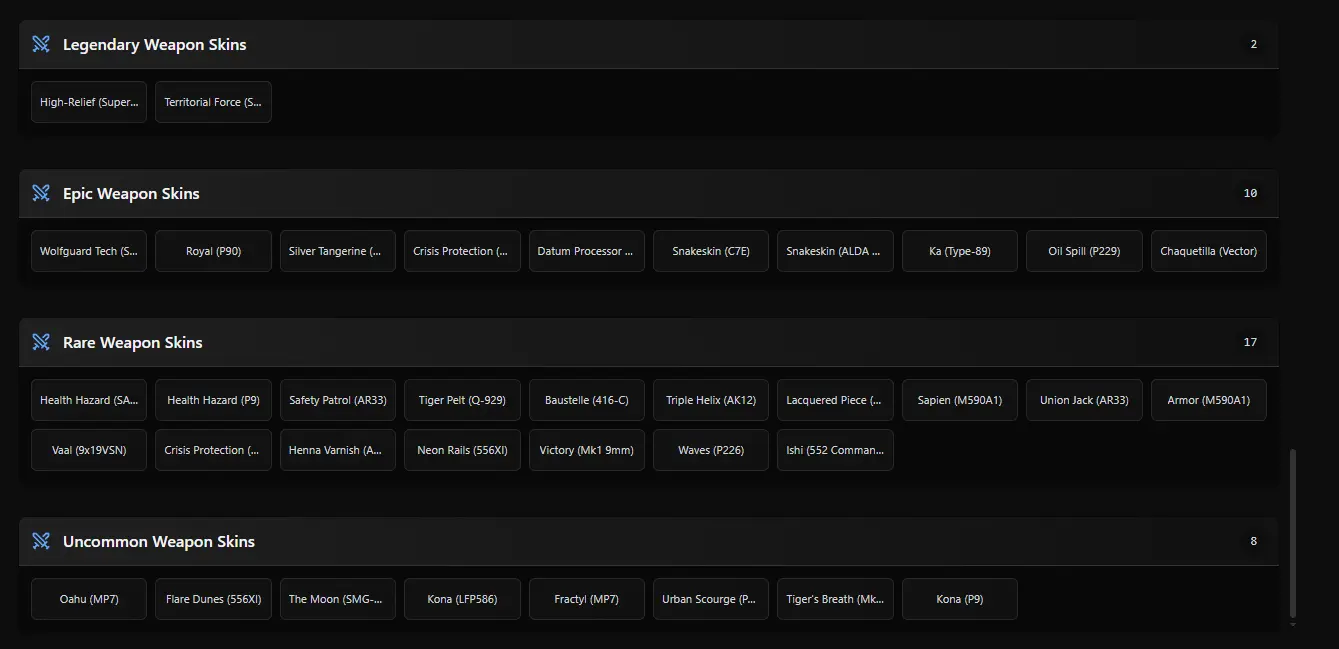Open the Chaquetilla (Vector) skin
The width and height of the screenshot is (1339, 649).
1208,251
